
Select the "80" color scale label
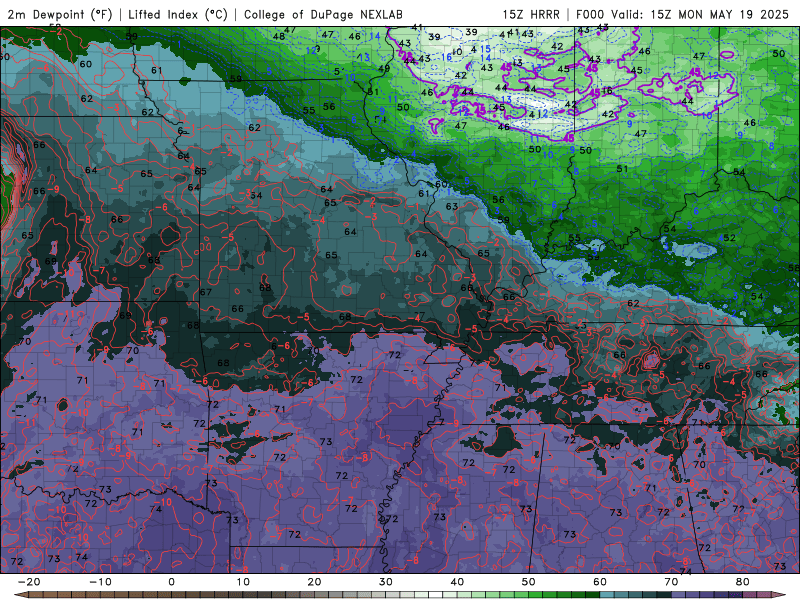(x=743, y=582)
